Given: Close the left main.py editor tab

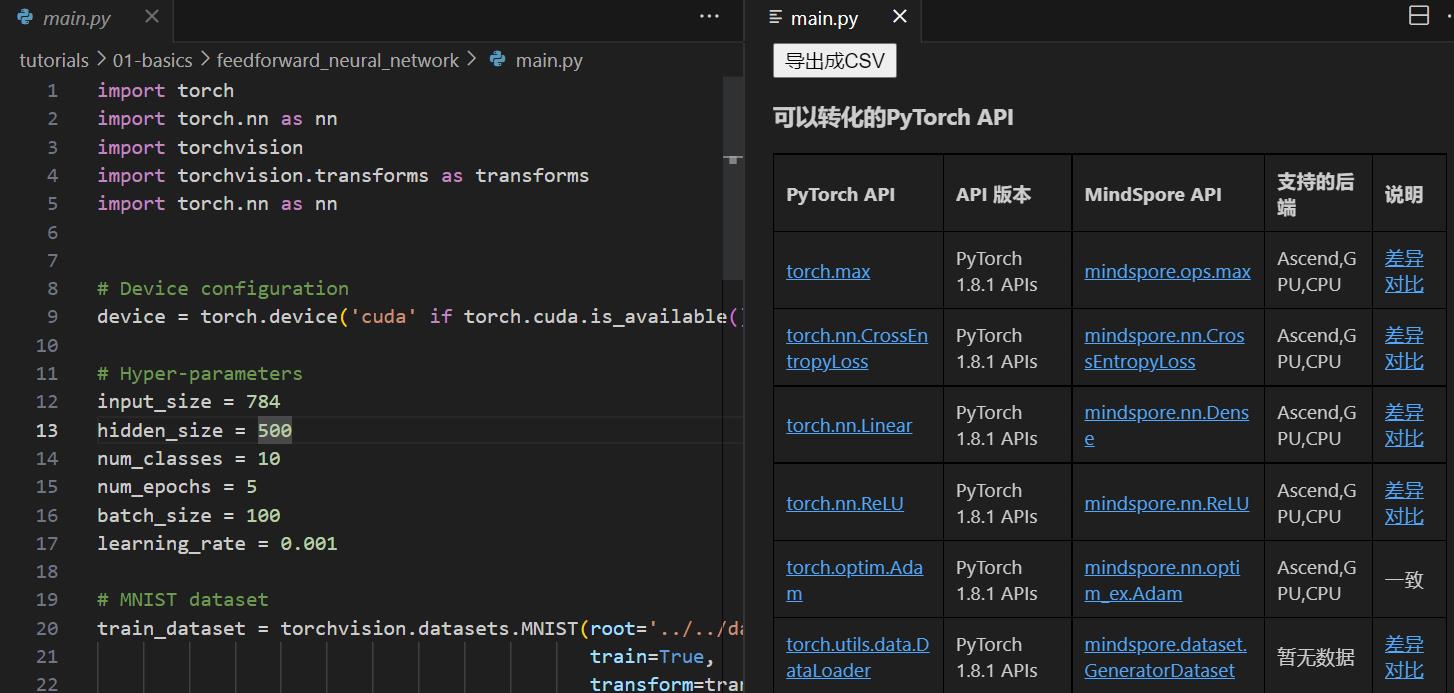Looking at the screenshot, I should coord(151,17).
